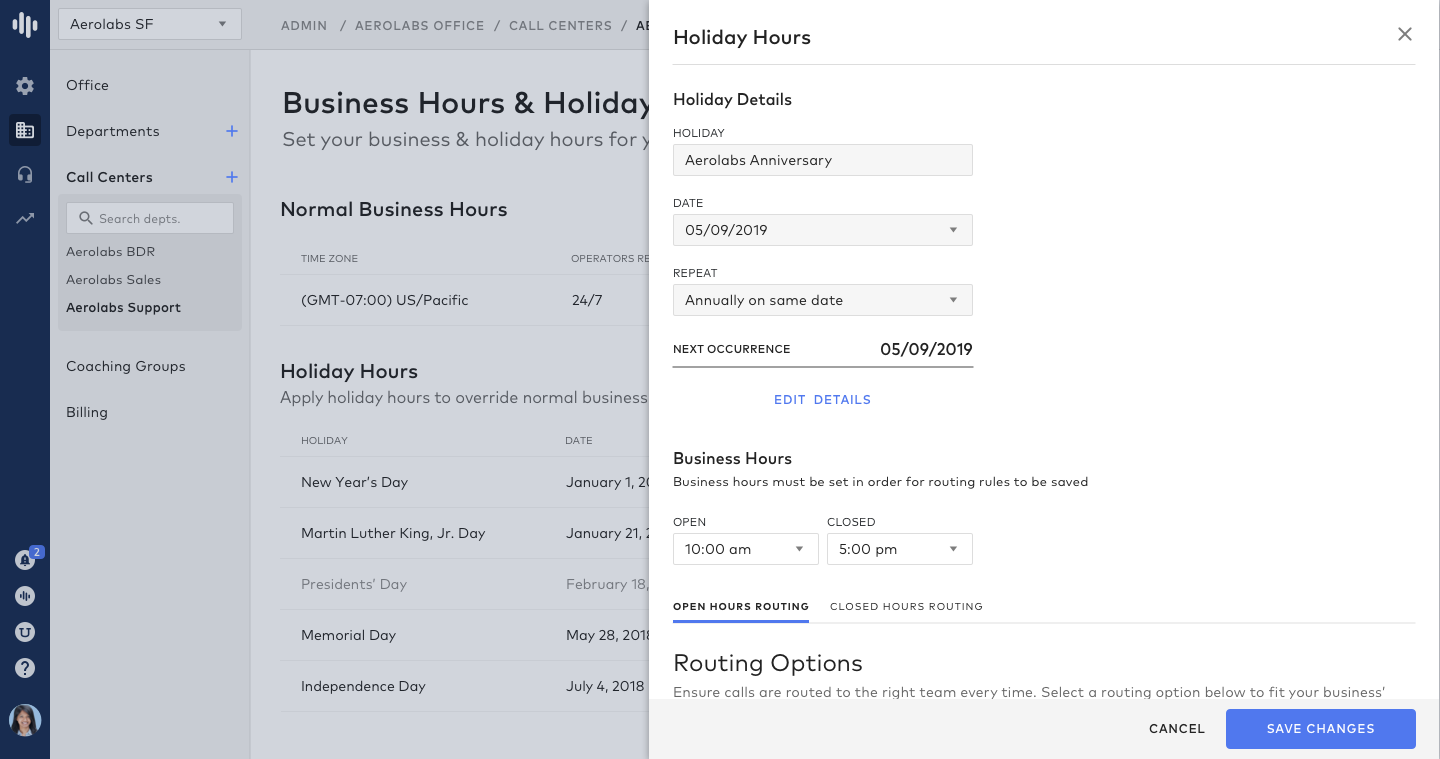Change the OPEN time from 10:00 am
The image size is (1440, 759).
(745, 548)
